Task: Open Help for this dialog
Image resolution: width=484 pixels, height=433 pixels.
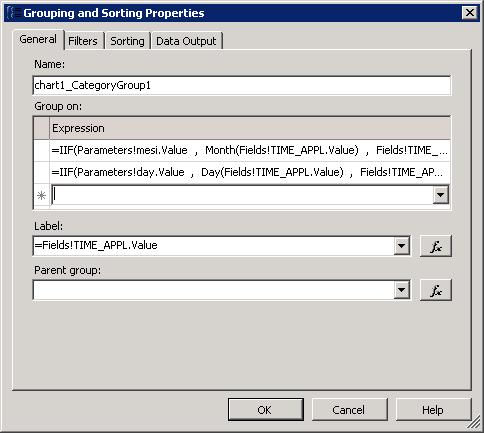Action: (433, 409)
